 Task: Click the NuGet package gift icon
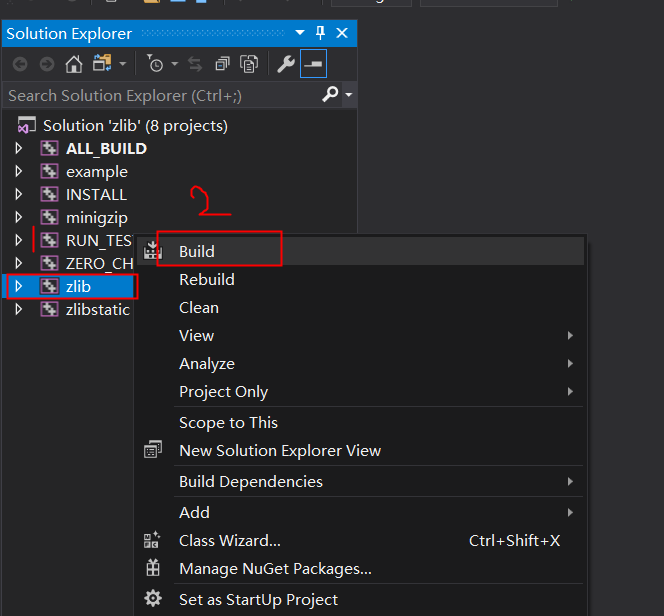click(153, 568)
